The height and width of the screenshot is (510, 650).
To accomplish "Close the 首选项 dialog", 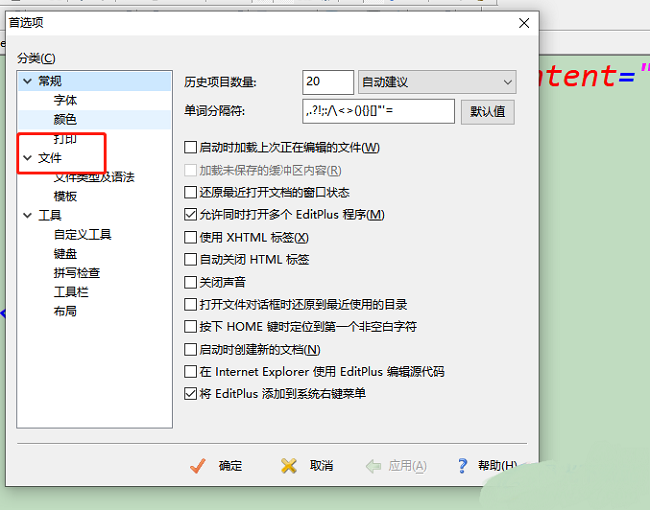I will click(524, 23).
